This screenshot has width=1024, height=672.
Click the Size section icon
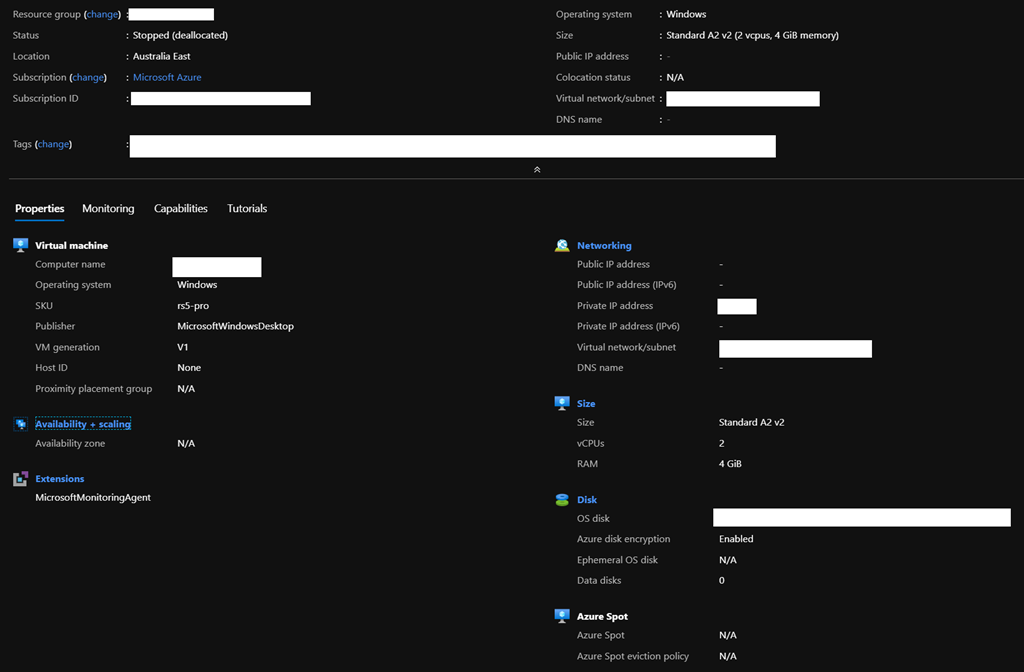(562, 403)
